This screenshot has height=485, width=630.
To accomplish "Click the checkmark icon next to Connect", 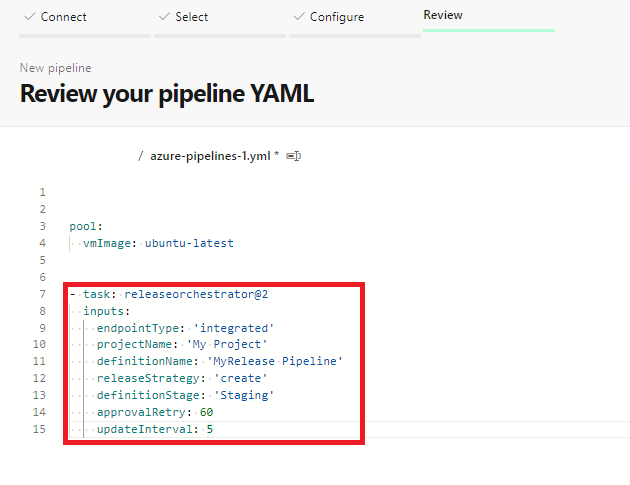I will 30,17.
